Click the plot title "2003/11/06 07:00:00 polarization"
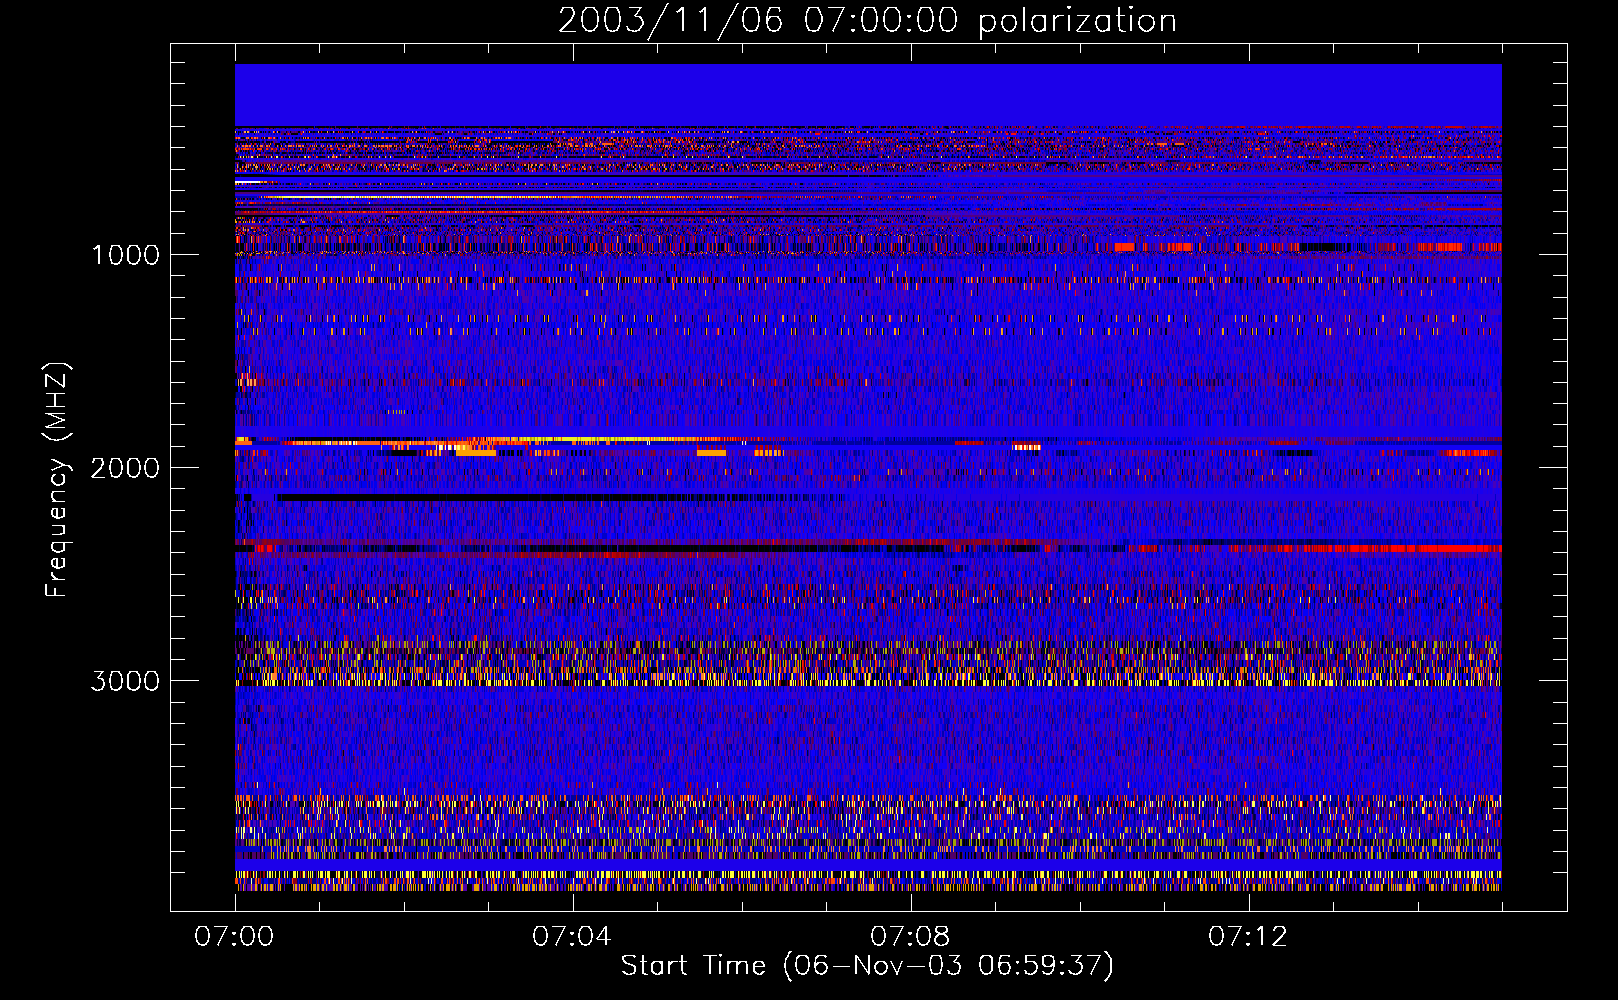1618x1000 pixels. tap(867, 20)
